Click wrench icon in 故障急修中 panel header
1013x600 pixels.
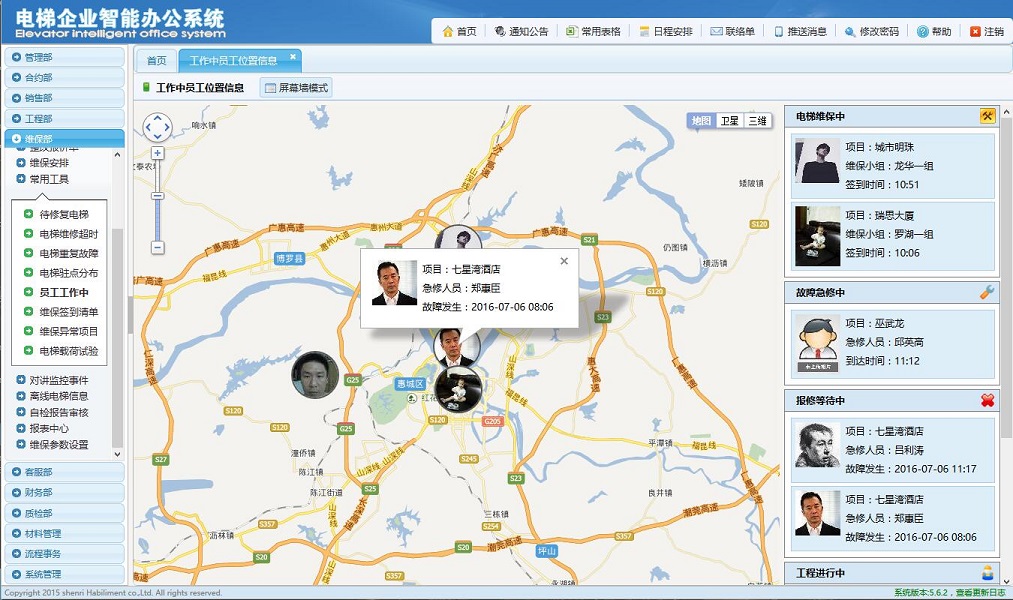click(987, 293)
